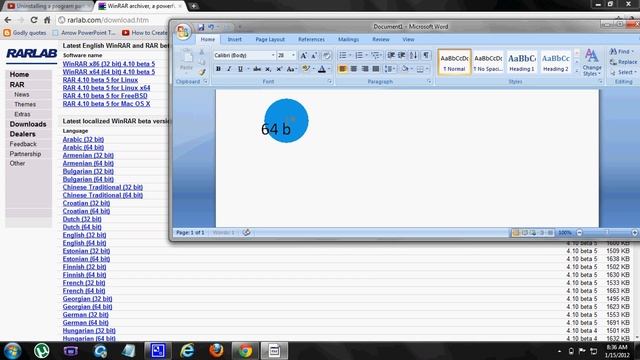The height and width of the screenshot is (360, 640).
Task: Align text left
Action: pyautogui.click(x=342, y=69)
